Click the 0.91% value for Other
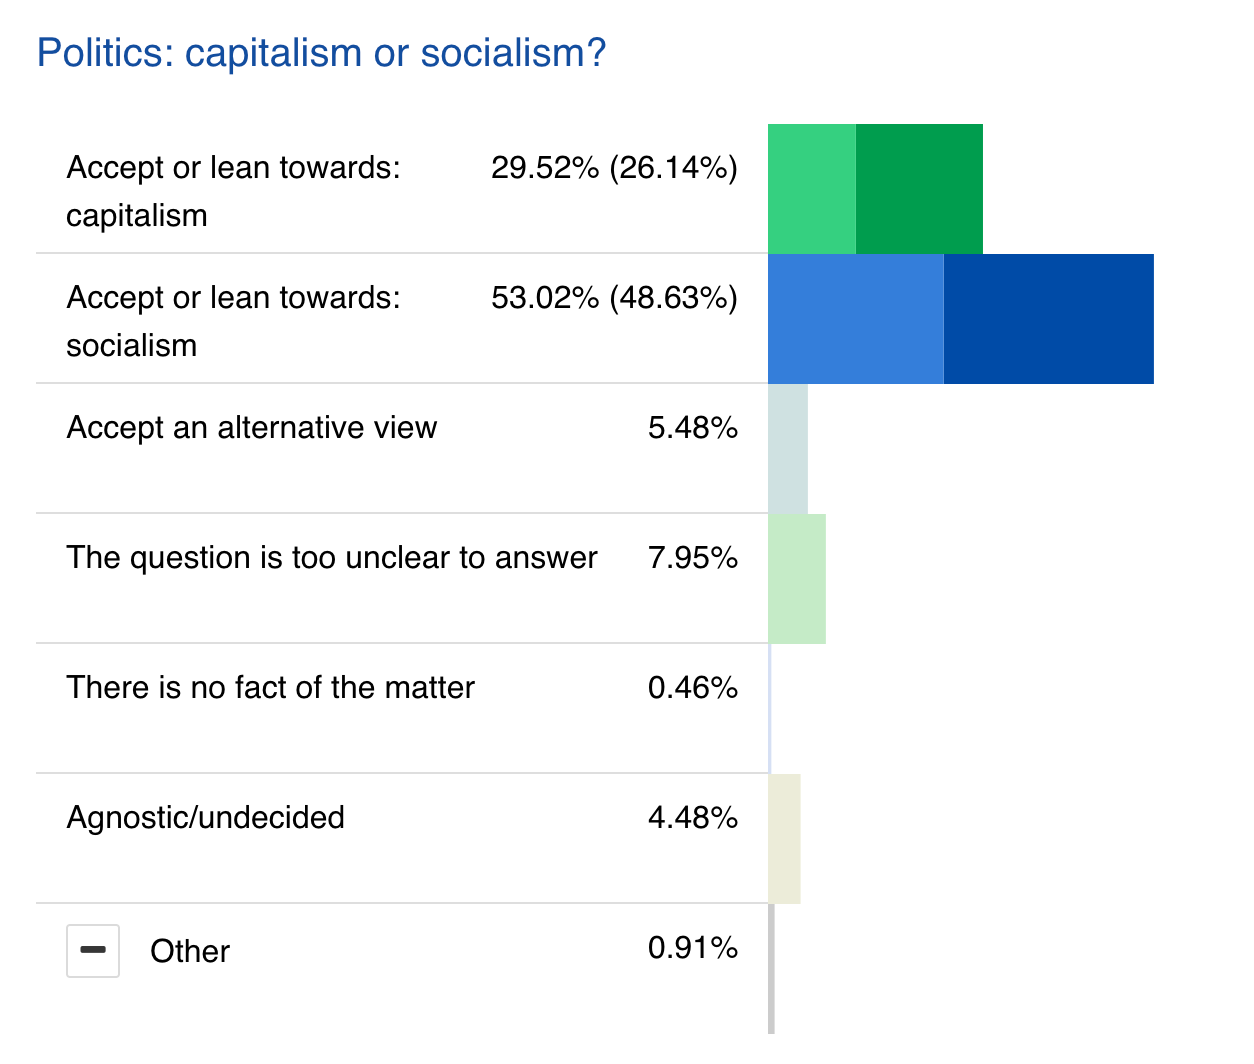Viewport: 1254px width, 1064px height. click(692, 948)
